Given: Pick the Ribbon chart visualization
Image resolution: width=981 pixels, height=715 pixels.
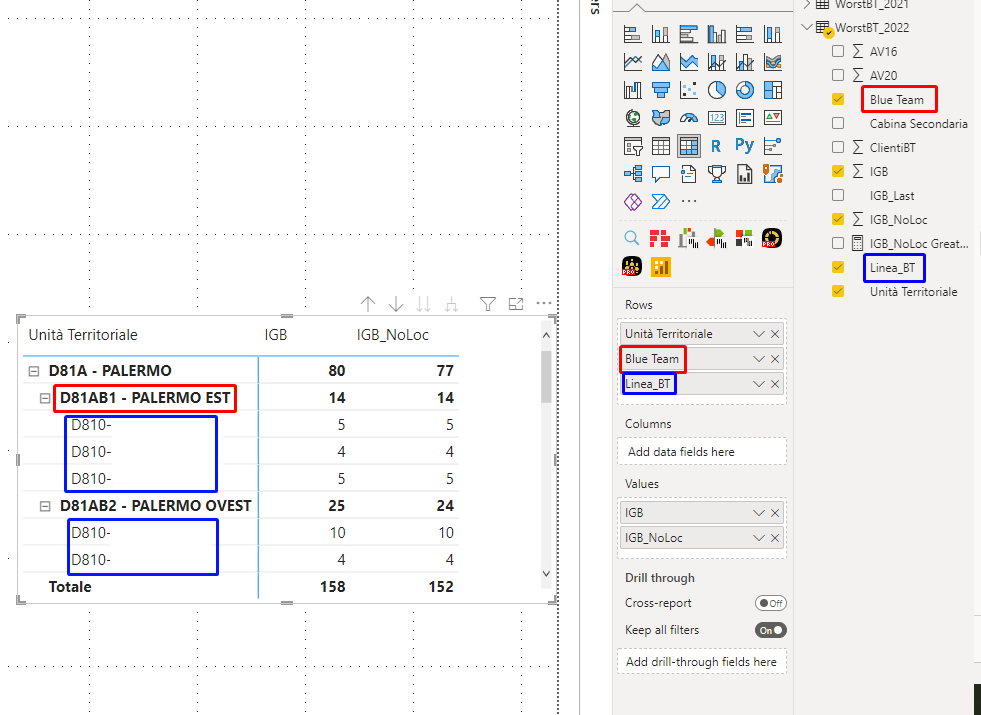Looking at the screenshot, I should (773, 62).
